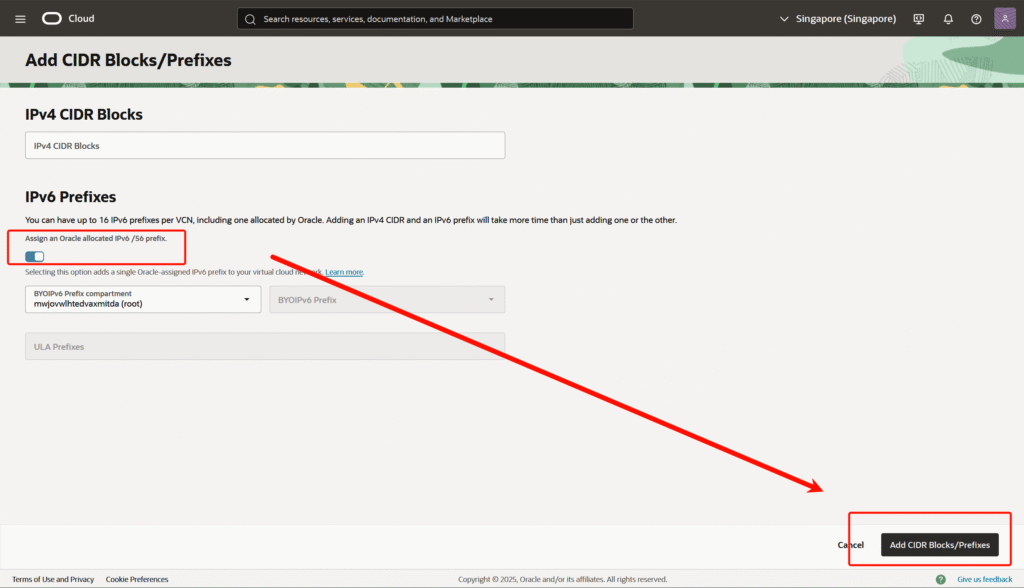Open the notifications bell

click(x=948, y=19)
